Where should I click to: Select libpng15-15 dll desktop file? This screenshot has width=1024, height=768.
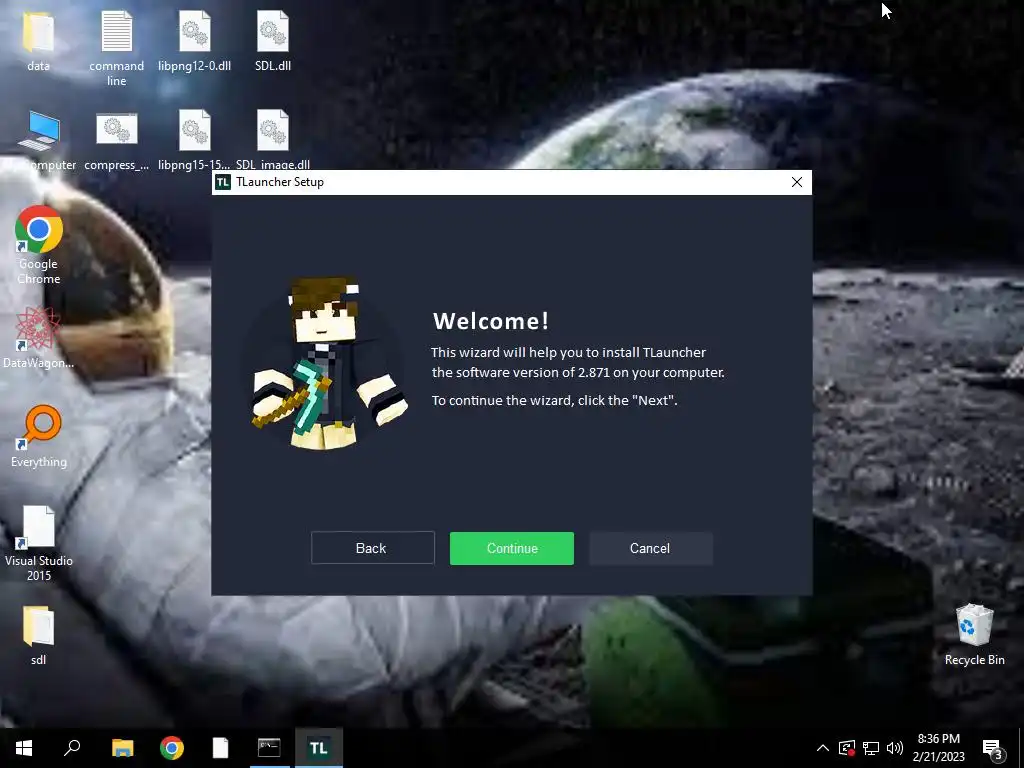tap(195, 140)
